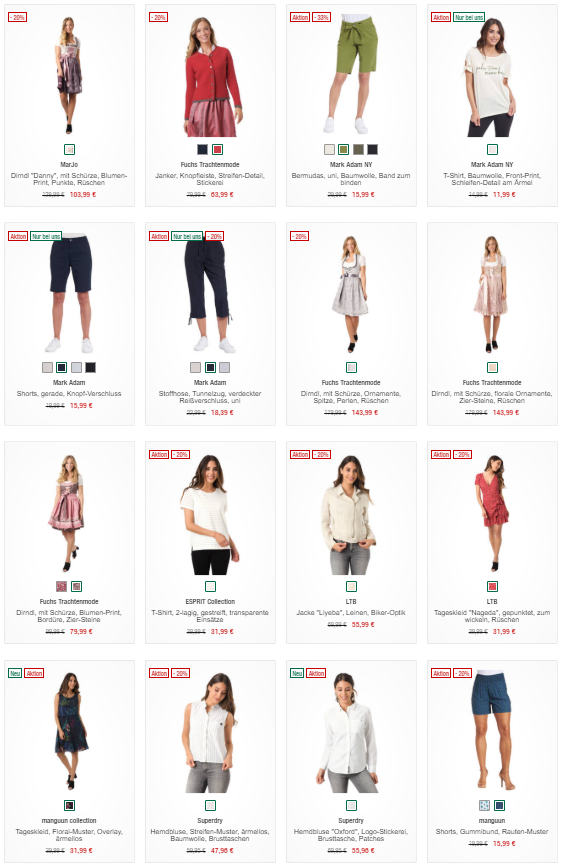Screen dimensions: 565x866
Task: Open the ESPRIT Collection T-Shirt description link
Action: point(210,616)
